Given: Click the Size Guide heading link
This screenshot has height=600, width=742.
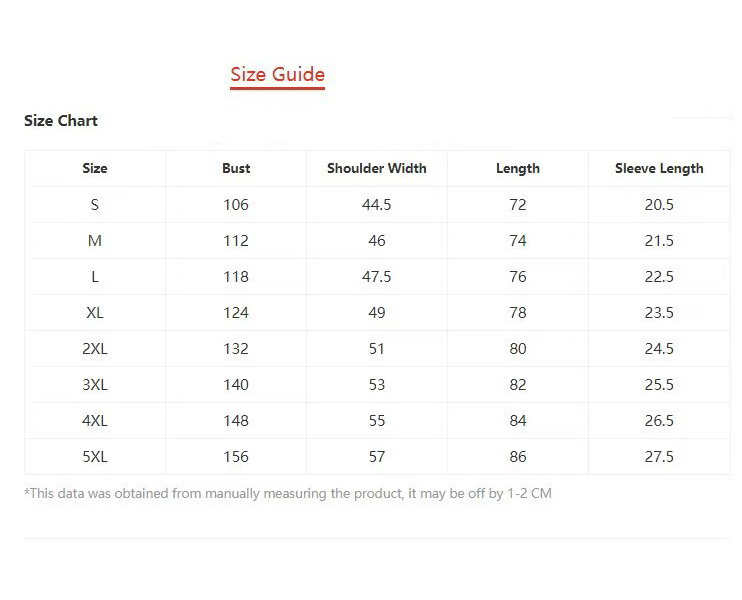Looking at the screenshot, I should coord(277,74).
